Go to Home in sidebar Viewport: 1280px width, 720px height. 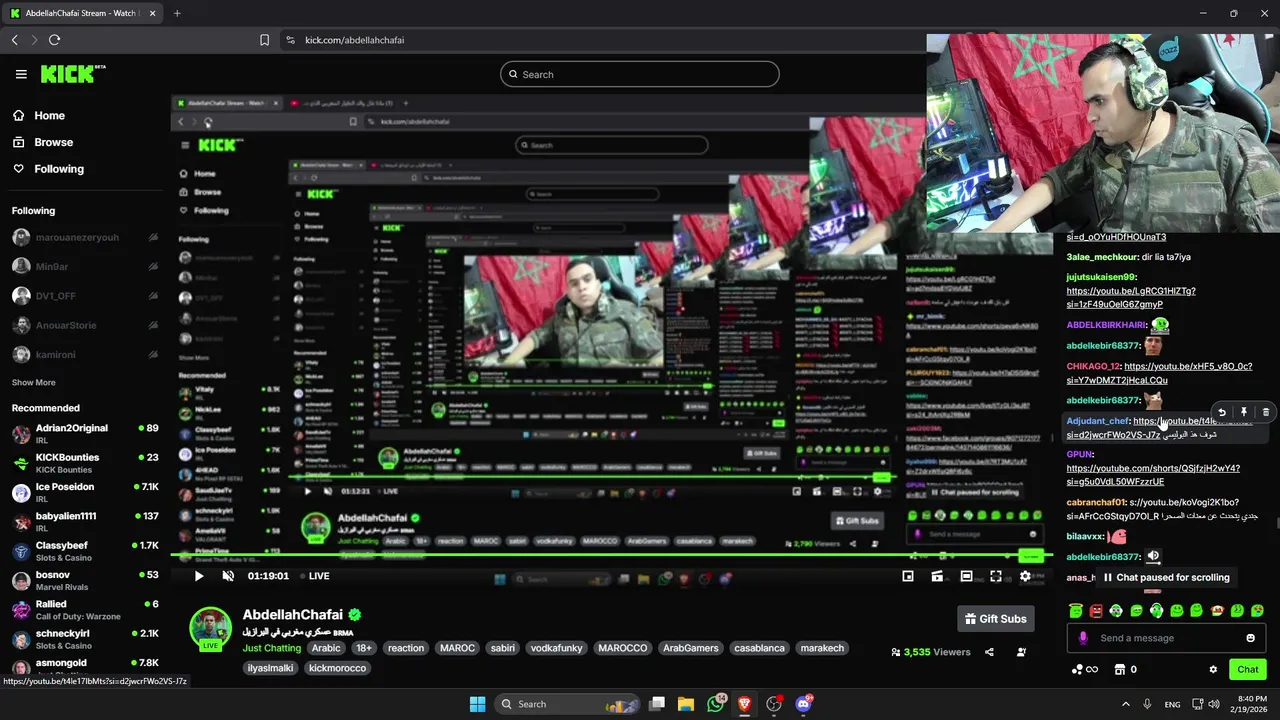tap(49, 116)
